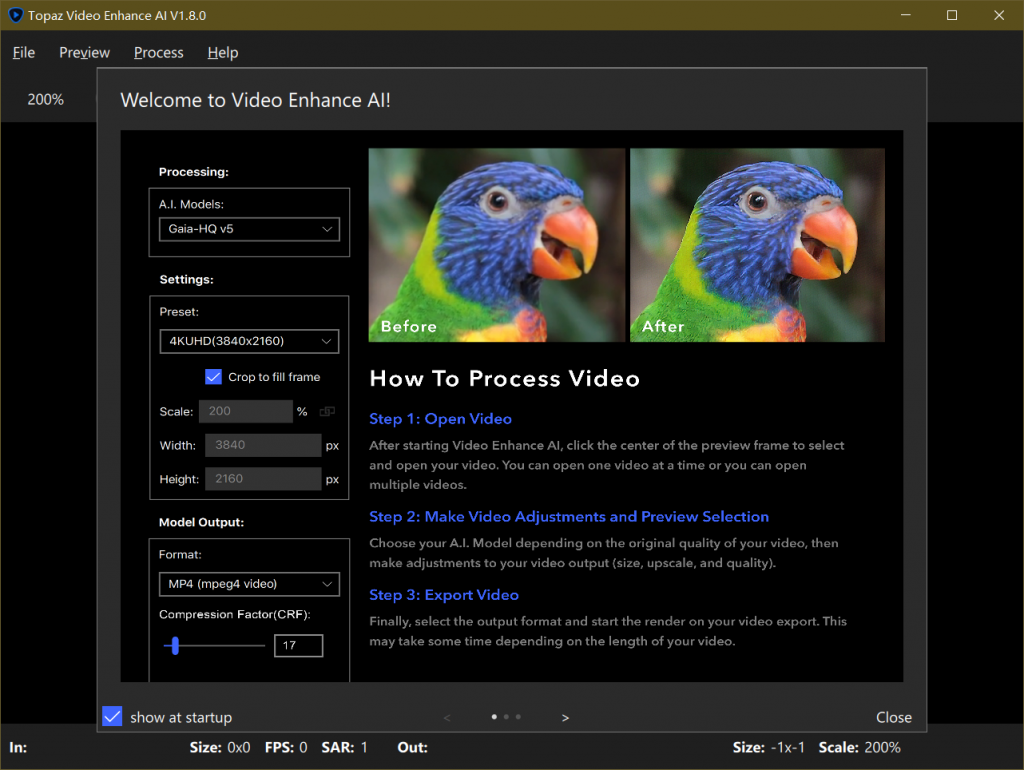Open the Process menu
The width and height of the screenshot is (1024, 770).
[x=158, y=52]
